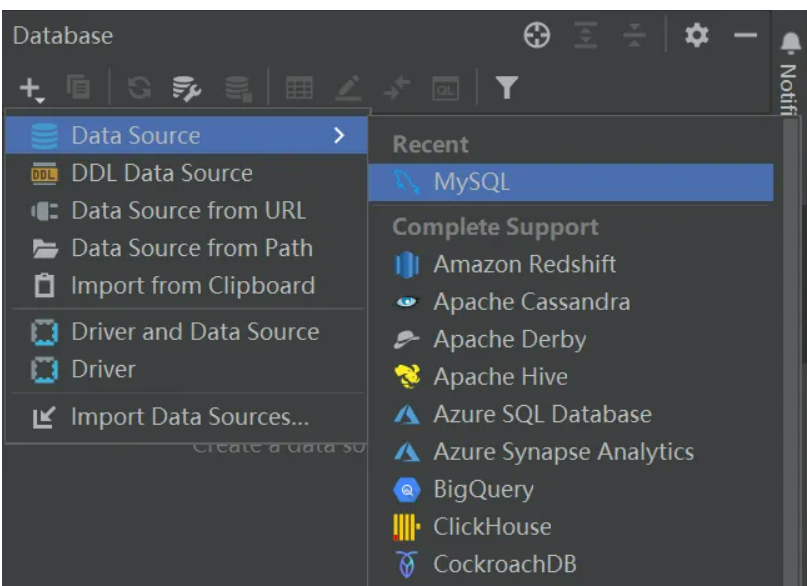The width and height of the screenshot is (807, 586).
Task: Select Azure Synapse Analytics
Action: 571,452
